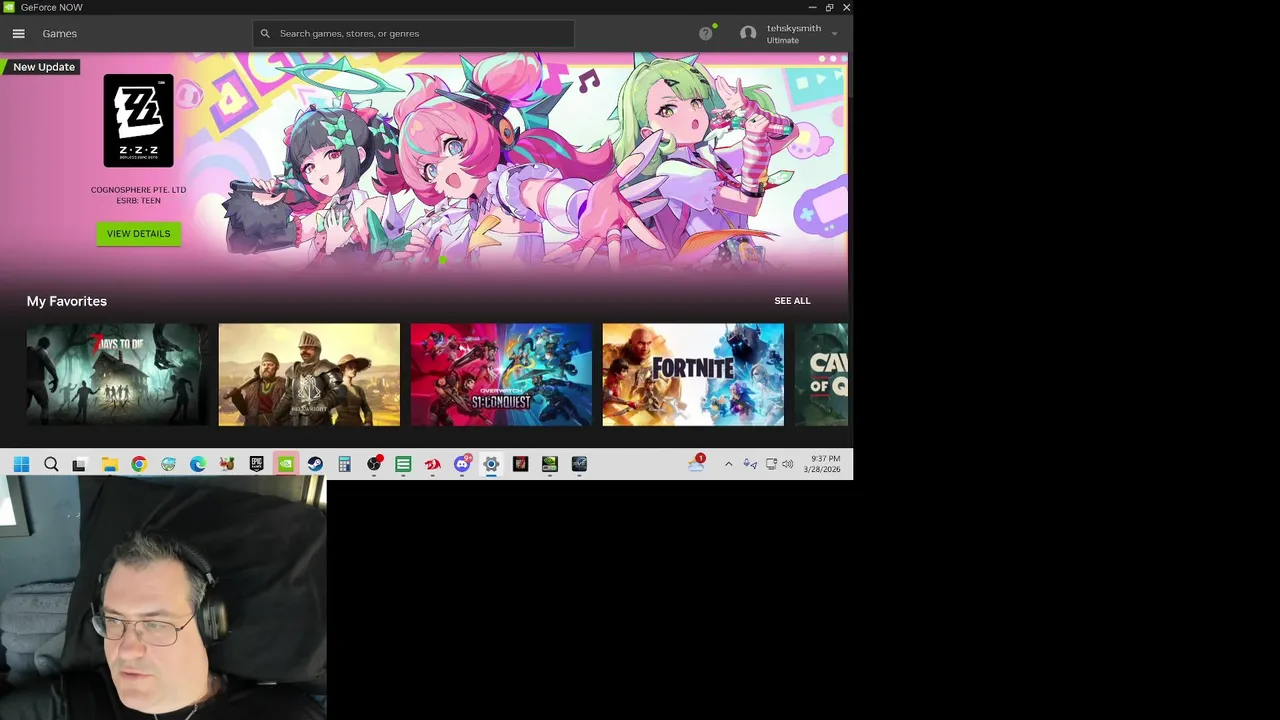The height and width of the screenshot is (720, 1280).
Task: Open the Fortnite game tile
Action: click(693, 375)
